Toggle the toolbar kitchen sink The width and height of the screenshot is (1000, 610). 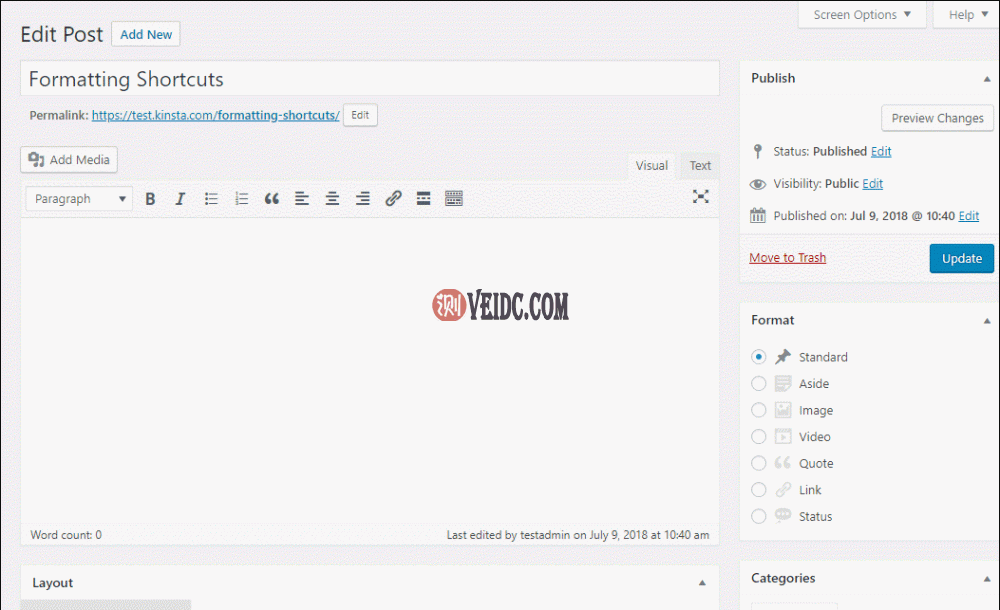[x=454, y=199]
